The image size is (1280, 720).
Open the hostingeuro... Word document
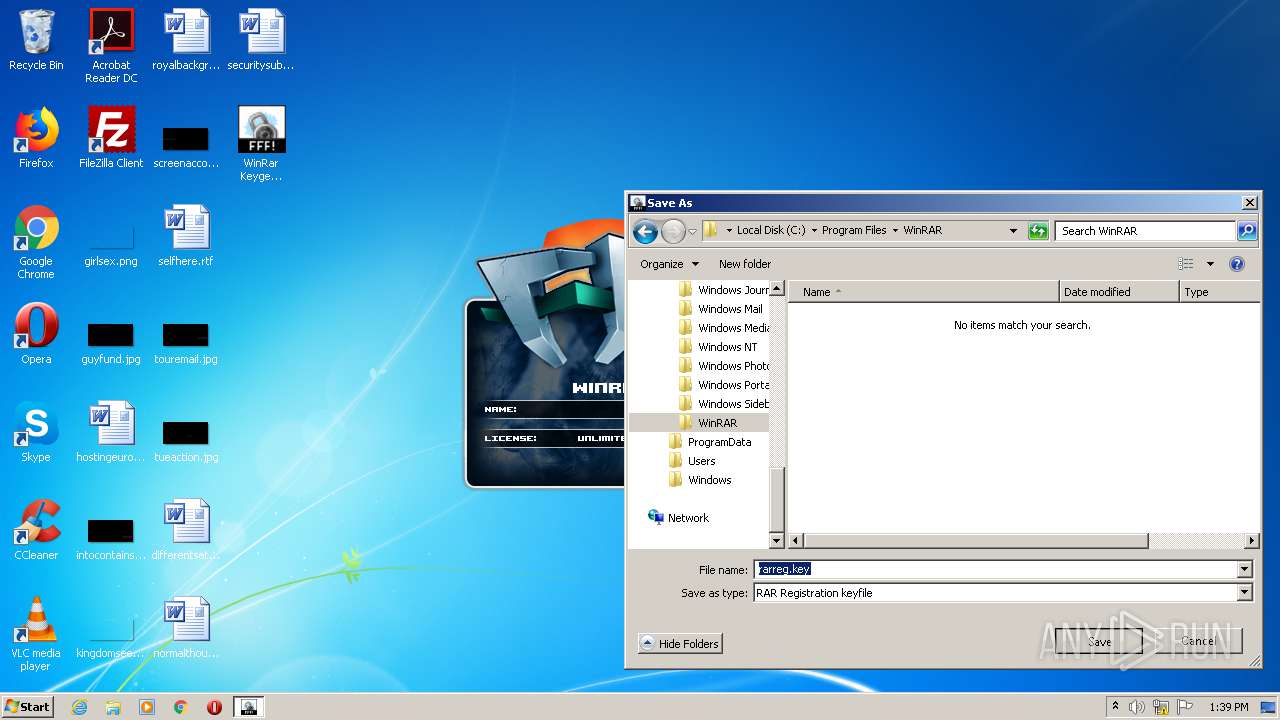[111, 433]
